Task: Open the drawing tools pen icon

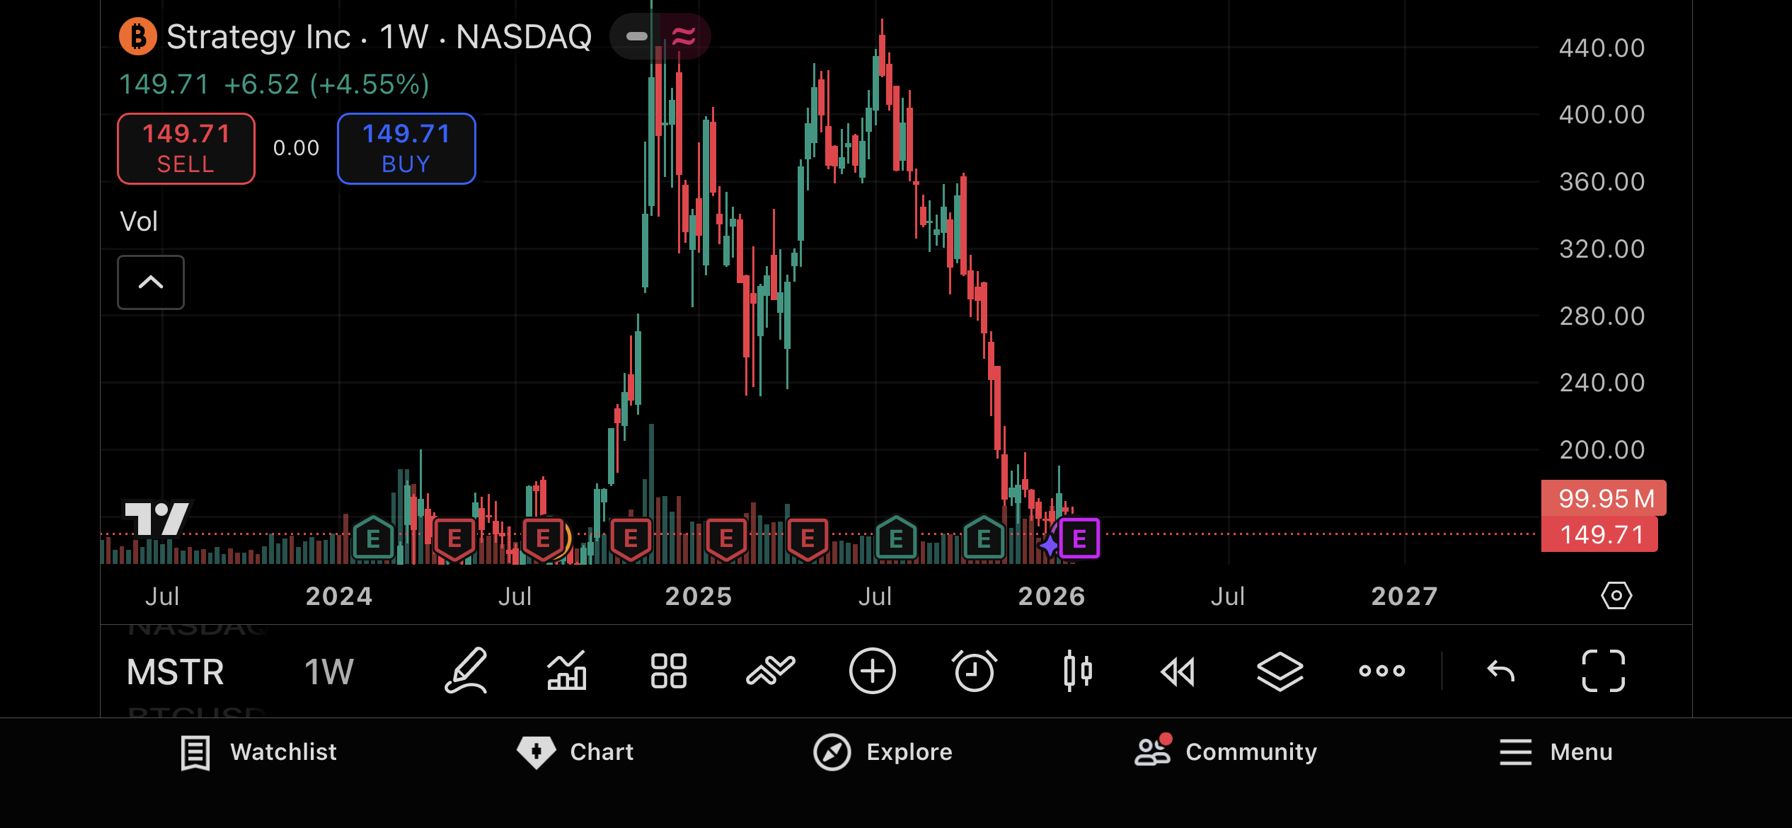Action: 466,671
